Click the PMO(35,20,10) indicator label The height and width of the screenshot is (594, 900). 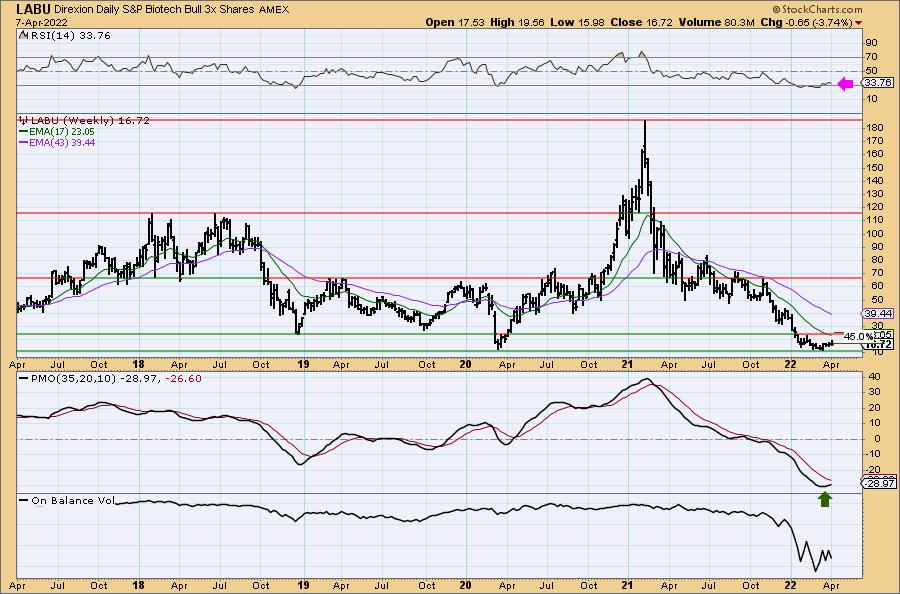click(73, 379)
